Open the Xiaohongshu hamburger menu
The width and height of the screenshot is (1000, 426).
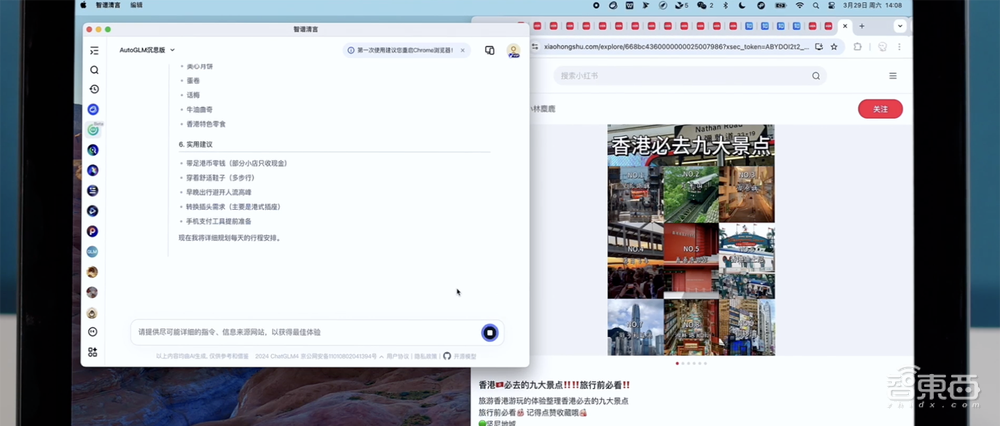click(892, 76)
